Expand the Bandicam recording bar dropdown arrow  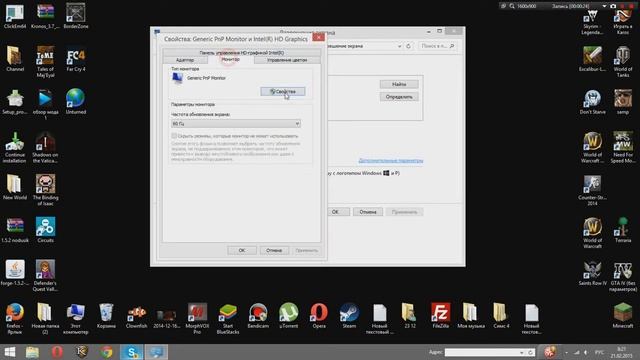click(x=604, y=6)
